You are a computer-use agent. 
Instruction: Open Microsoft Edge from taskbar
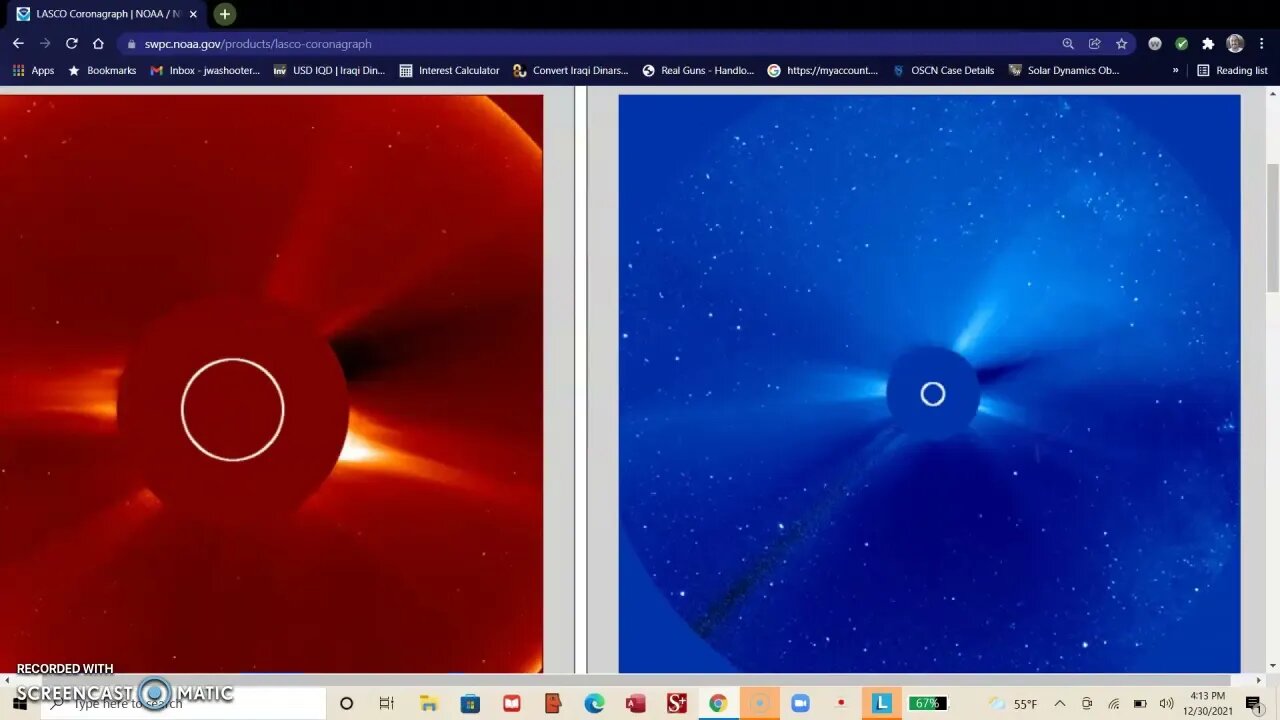594,703
